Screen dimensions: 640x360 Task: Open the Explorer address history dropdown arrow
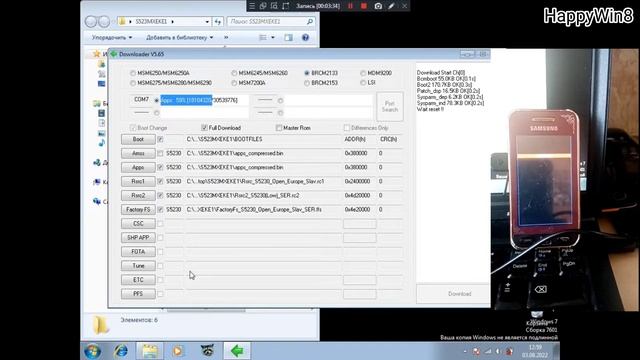207,21
